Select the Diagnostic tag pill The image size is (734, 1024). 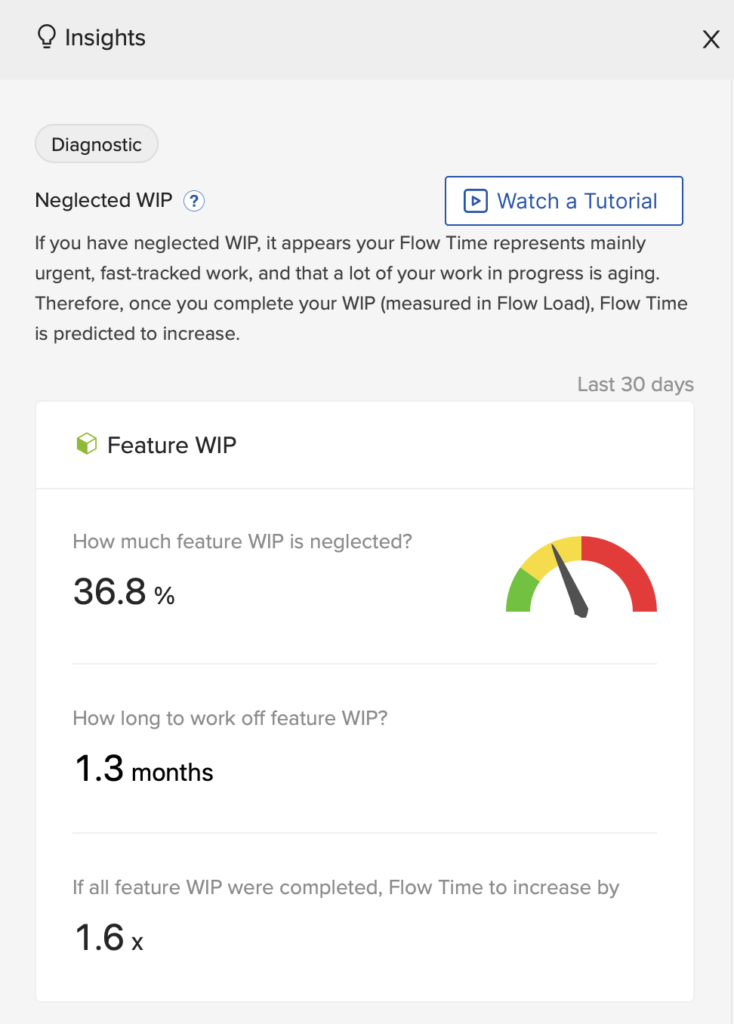coord(97,144)
